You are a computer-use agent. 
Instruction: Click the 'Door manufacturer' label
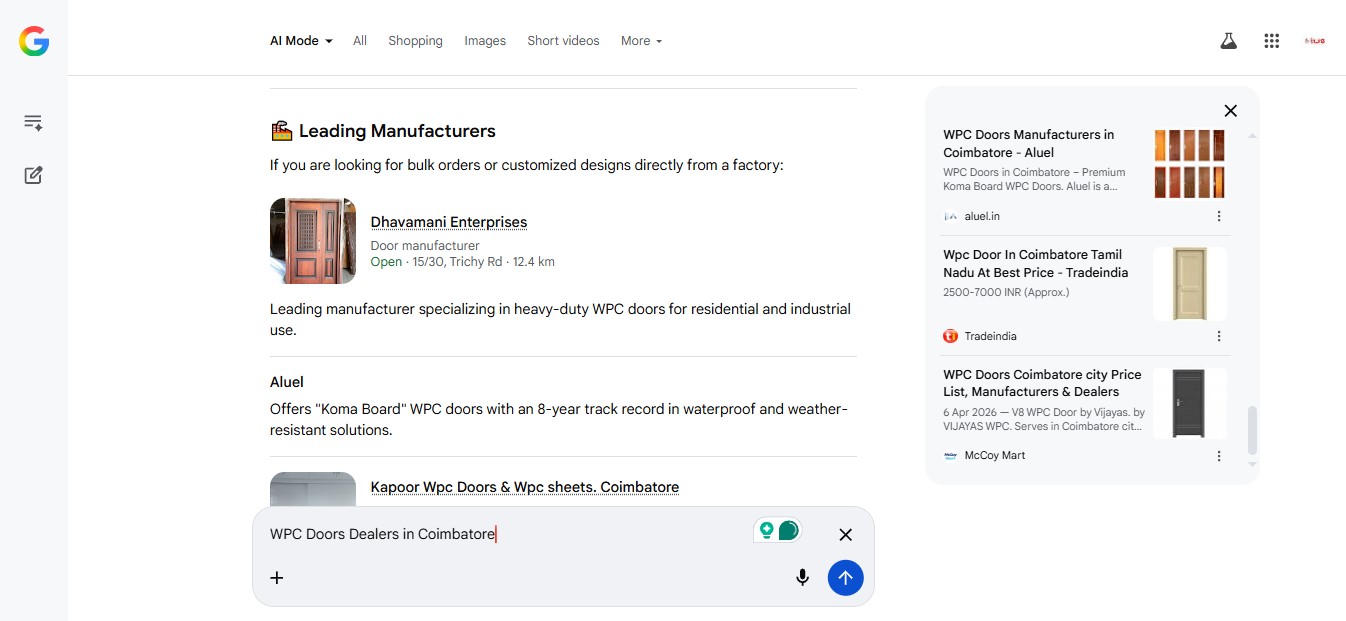click(x=425, y=245)
